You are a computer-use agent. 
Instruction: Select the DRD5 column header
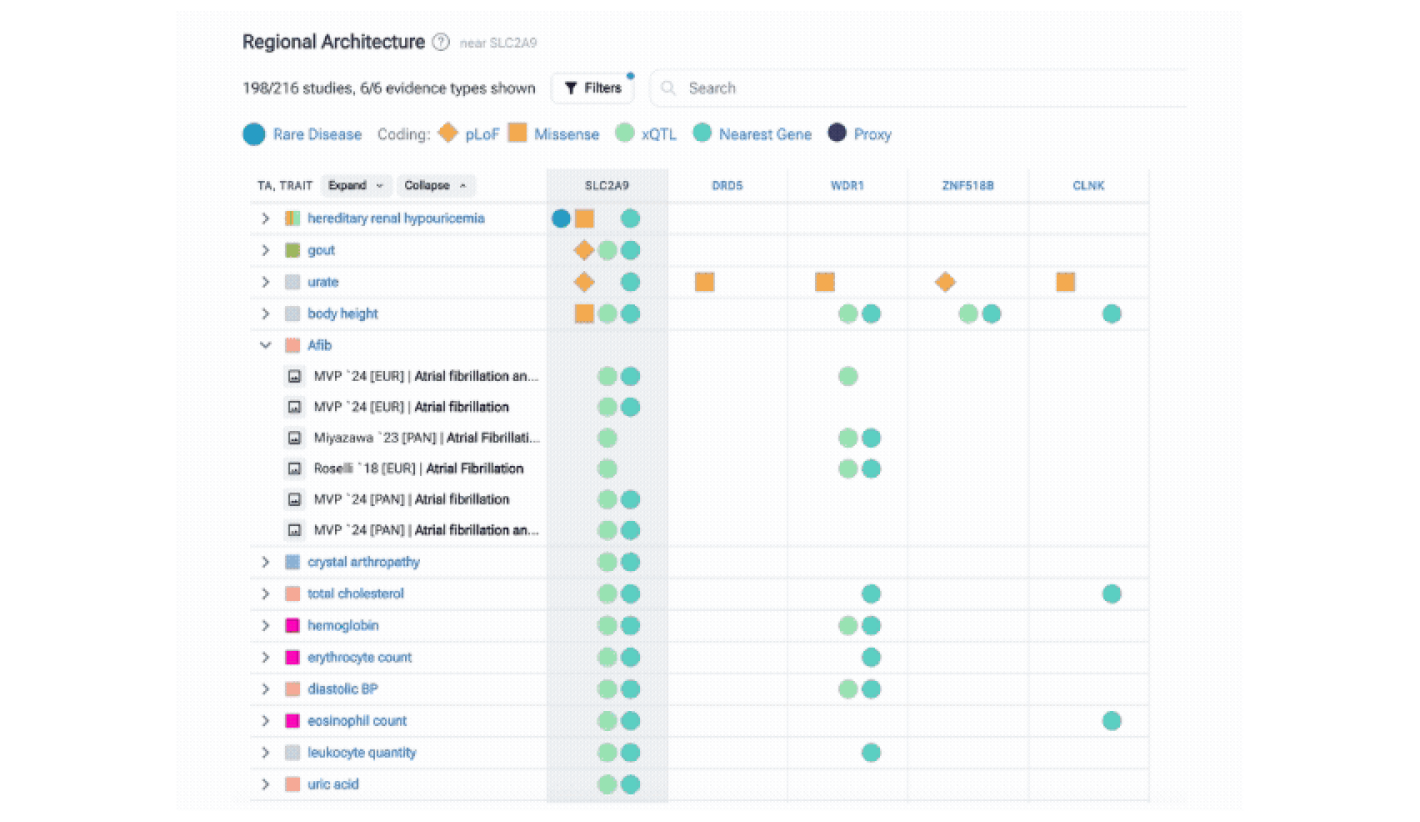(x=727, y=185)
